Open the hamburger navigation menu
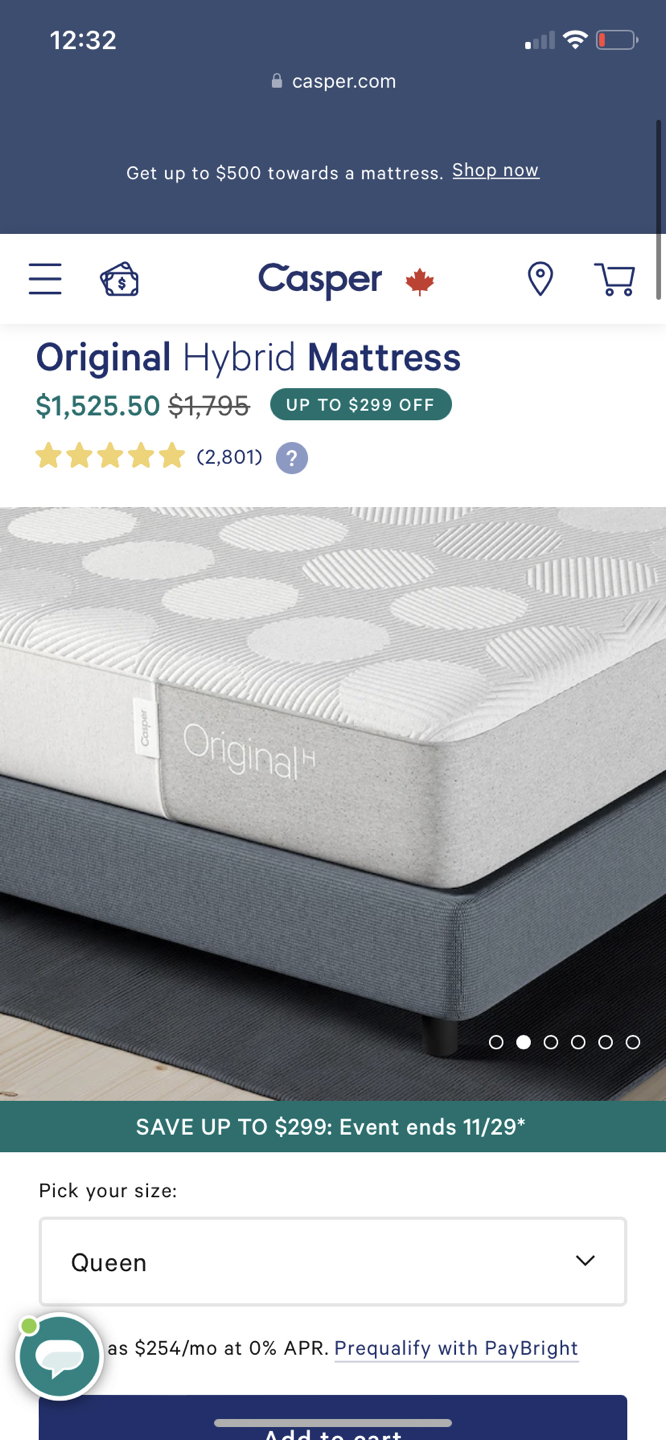 [45, 279]
